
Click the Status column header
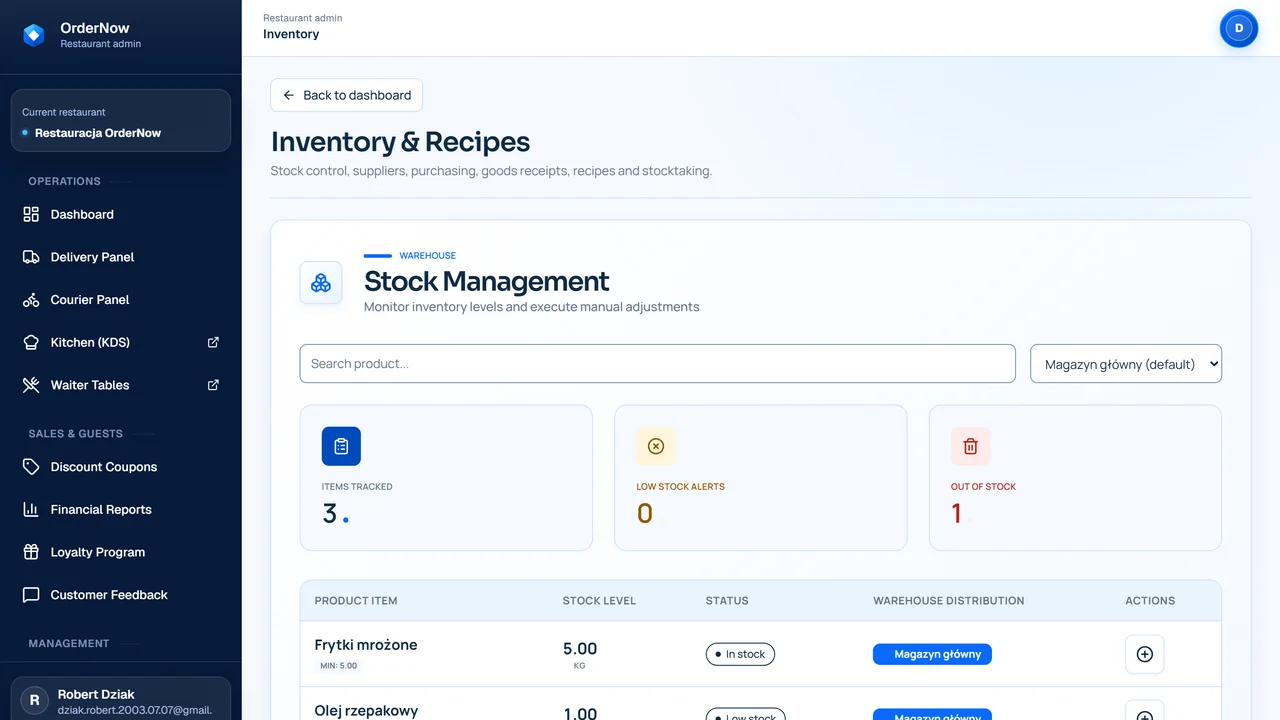727,601
